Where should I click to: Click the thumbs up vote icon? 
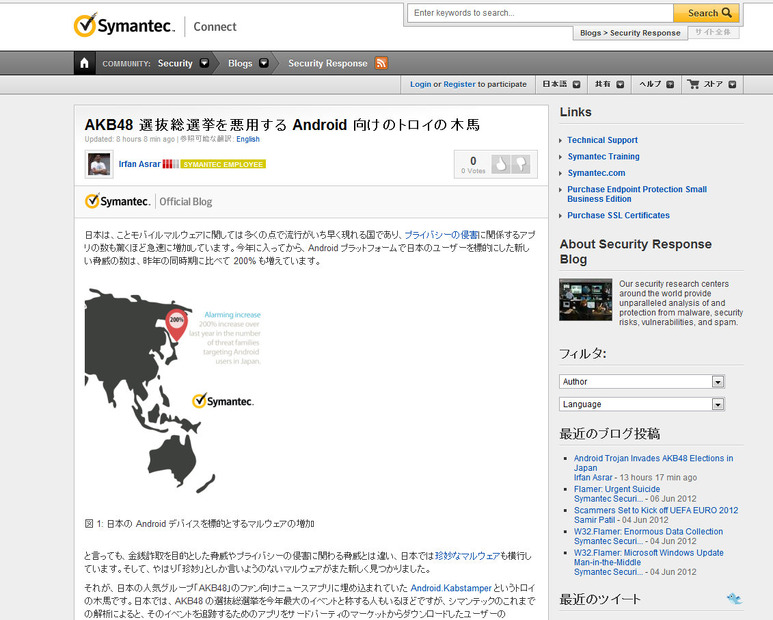point(500,164)
